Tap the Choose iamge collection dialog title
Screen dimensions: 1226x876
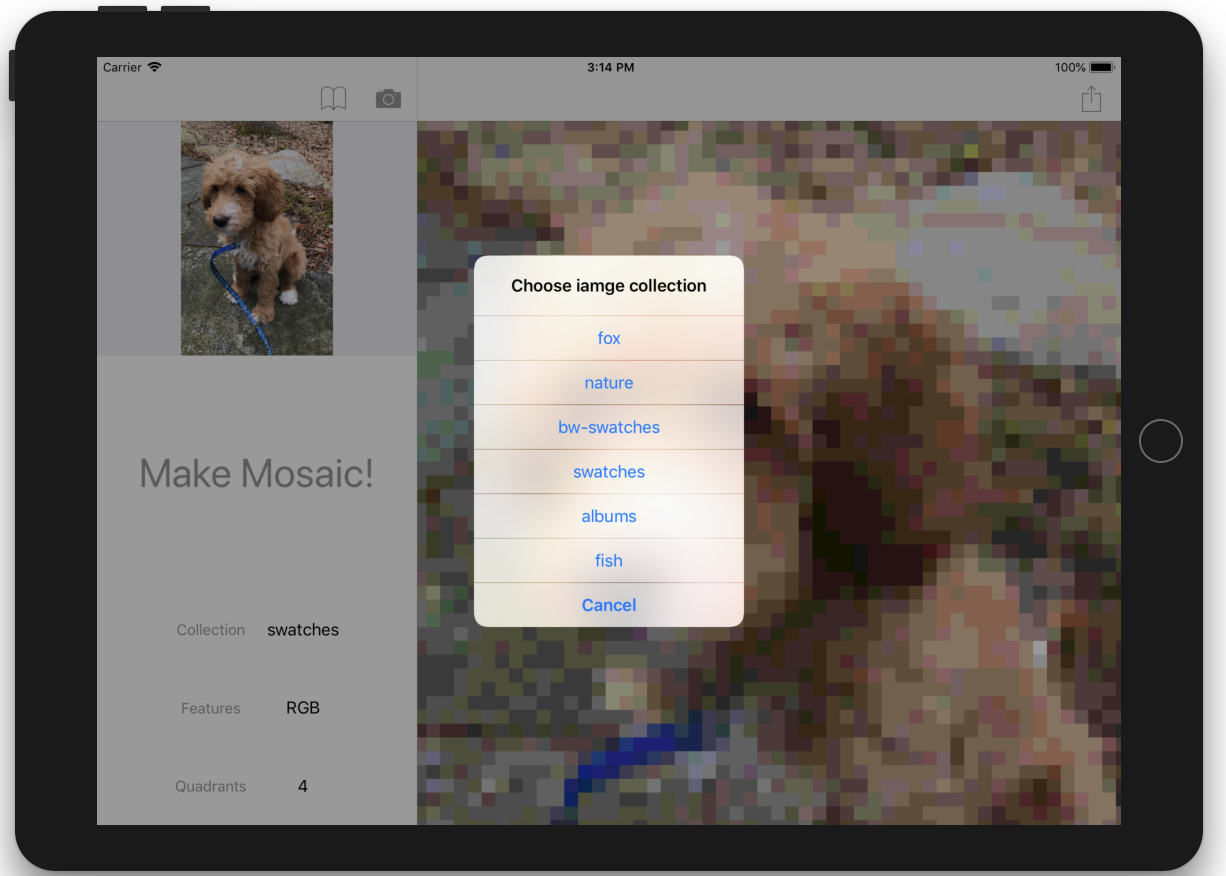pos(609,286)
